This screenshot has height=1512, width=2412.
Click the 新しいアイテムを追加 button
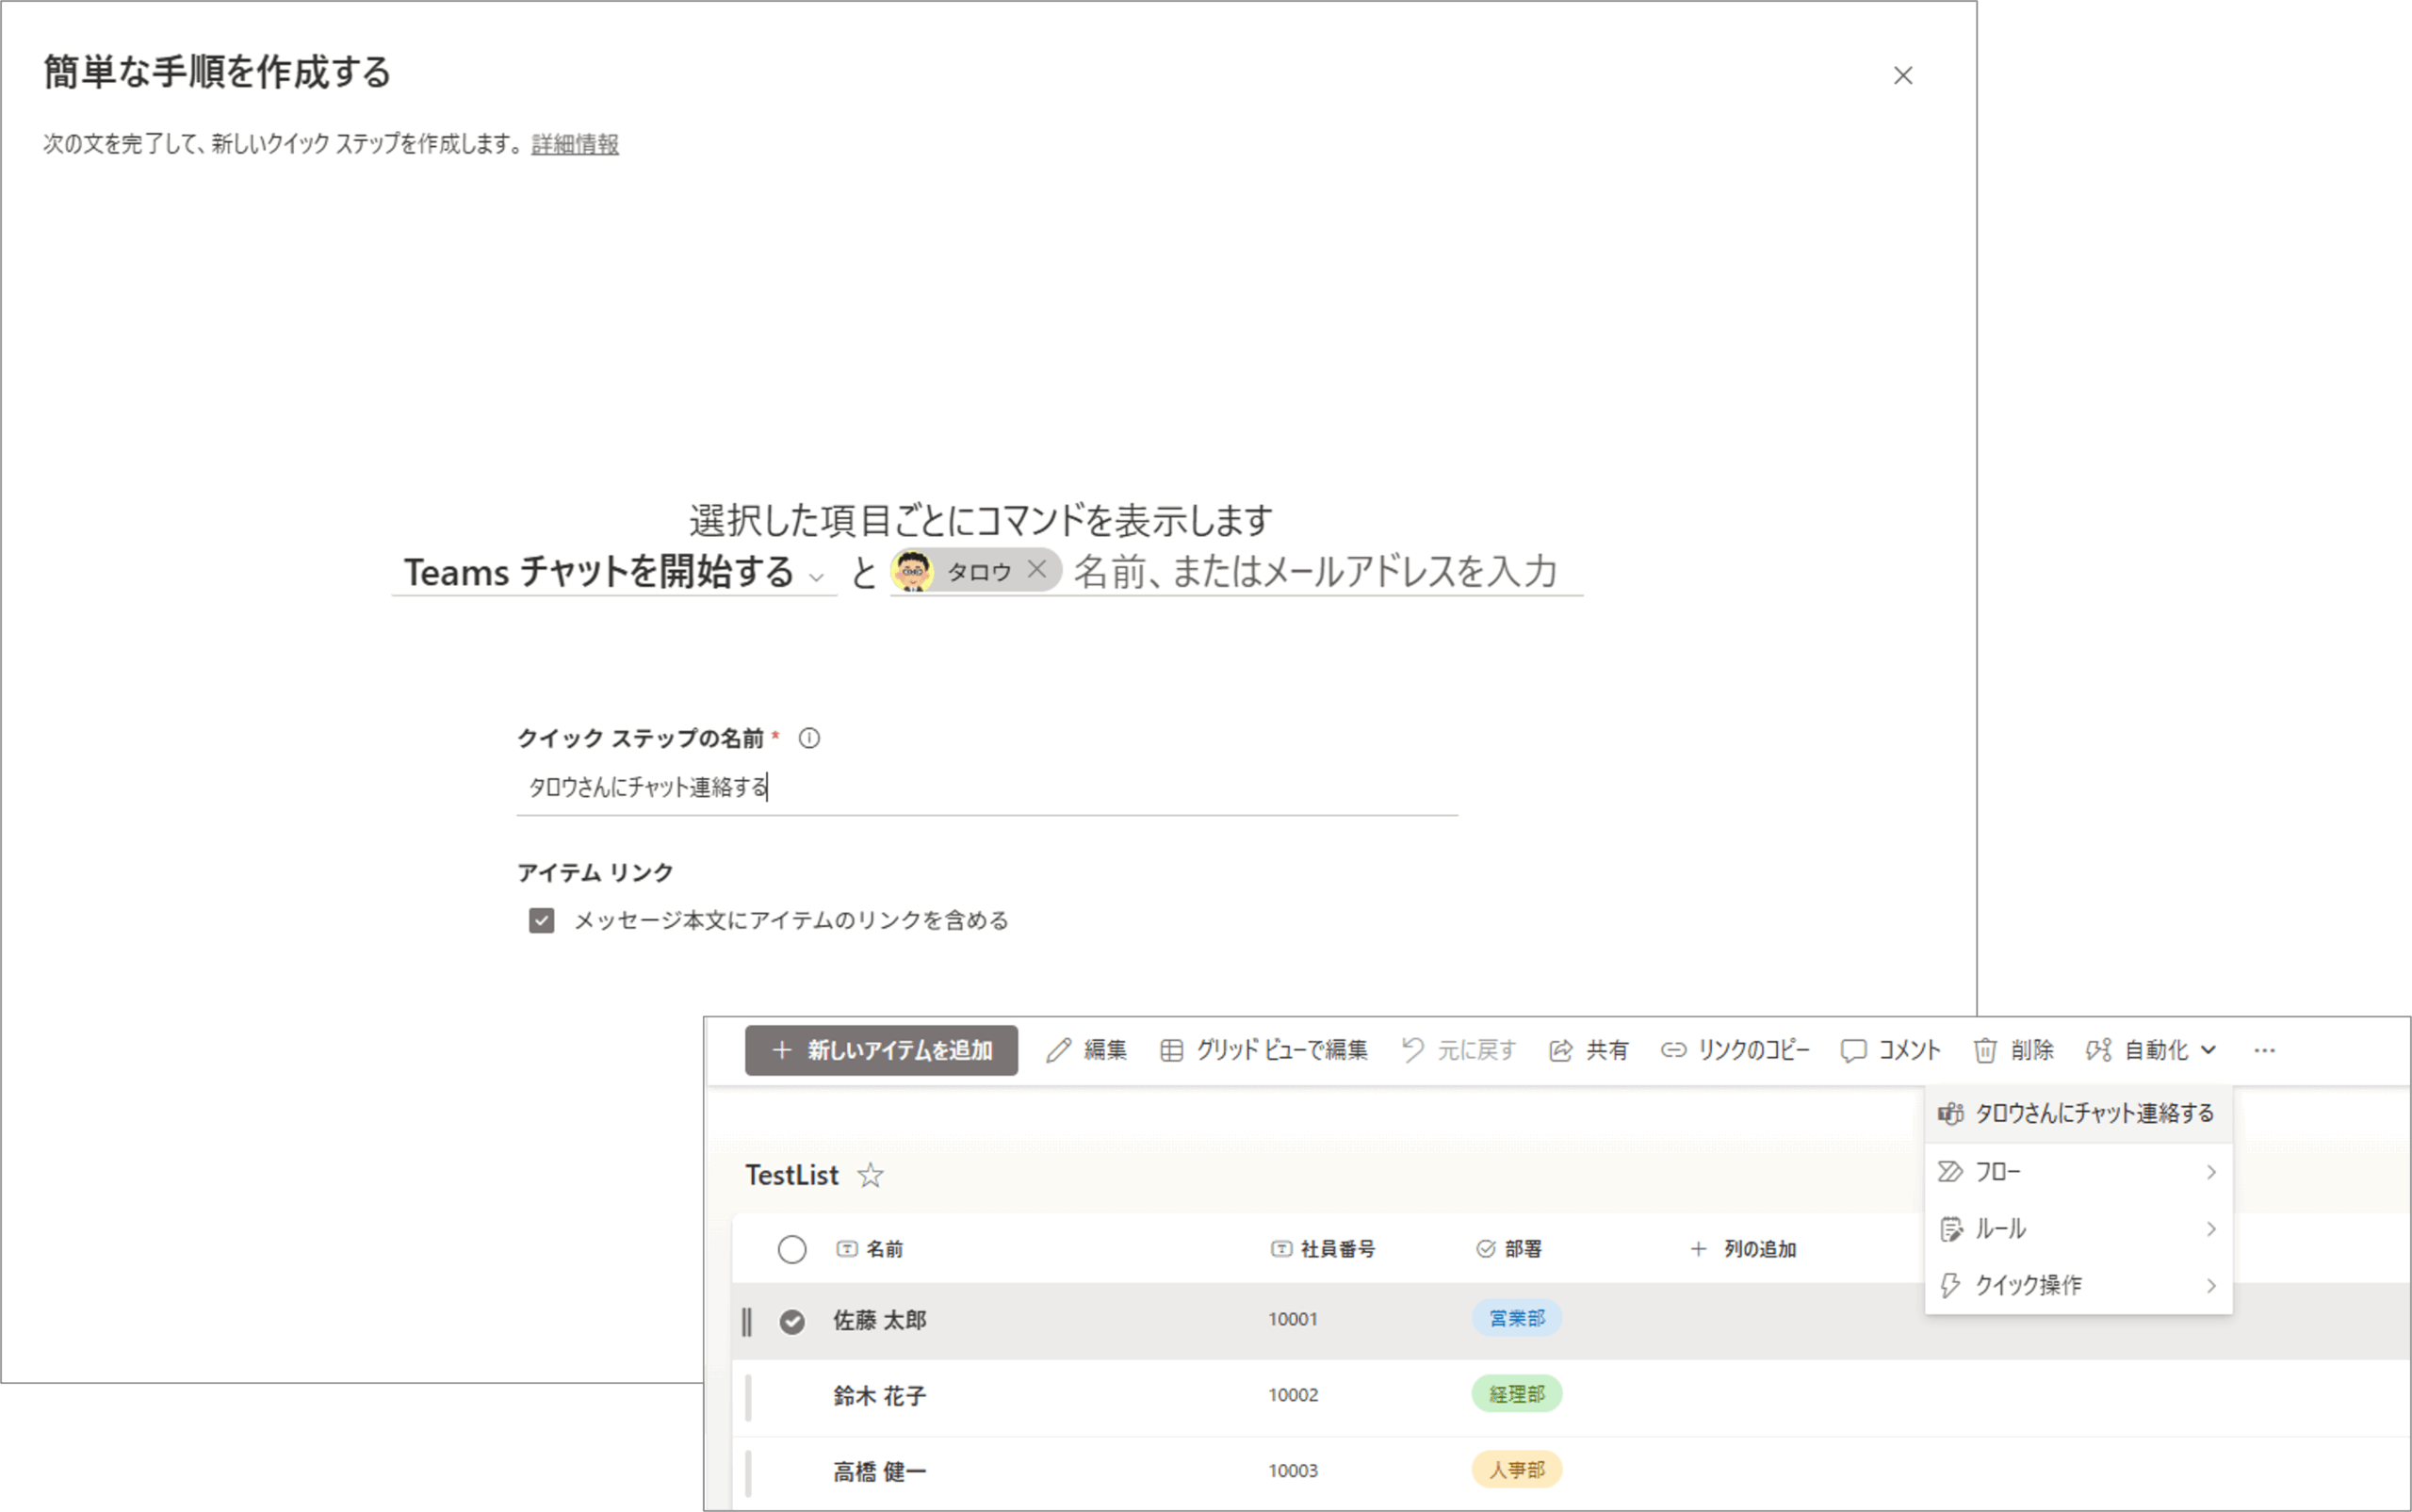881,1050
